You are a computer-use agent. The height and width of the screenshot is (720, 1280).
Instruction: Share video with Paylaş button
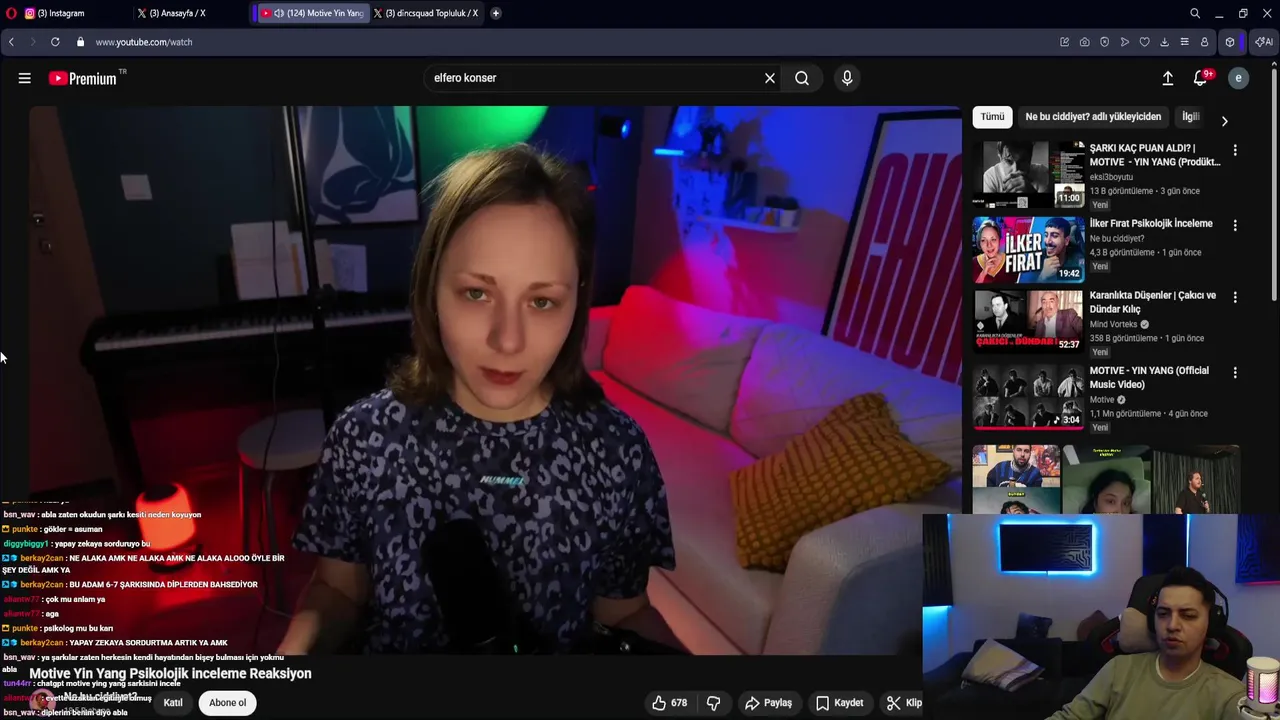click(x=768, y=703)
